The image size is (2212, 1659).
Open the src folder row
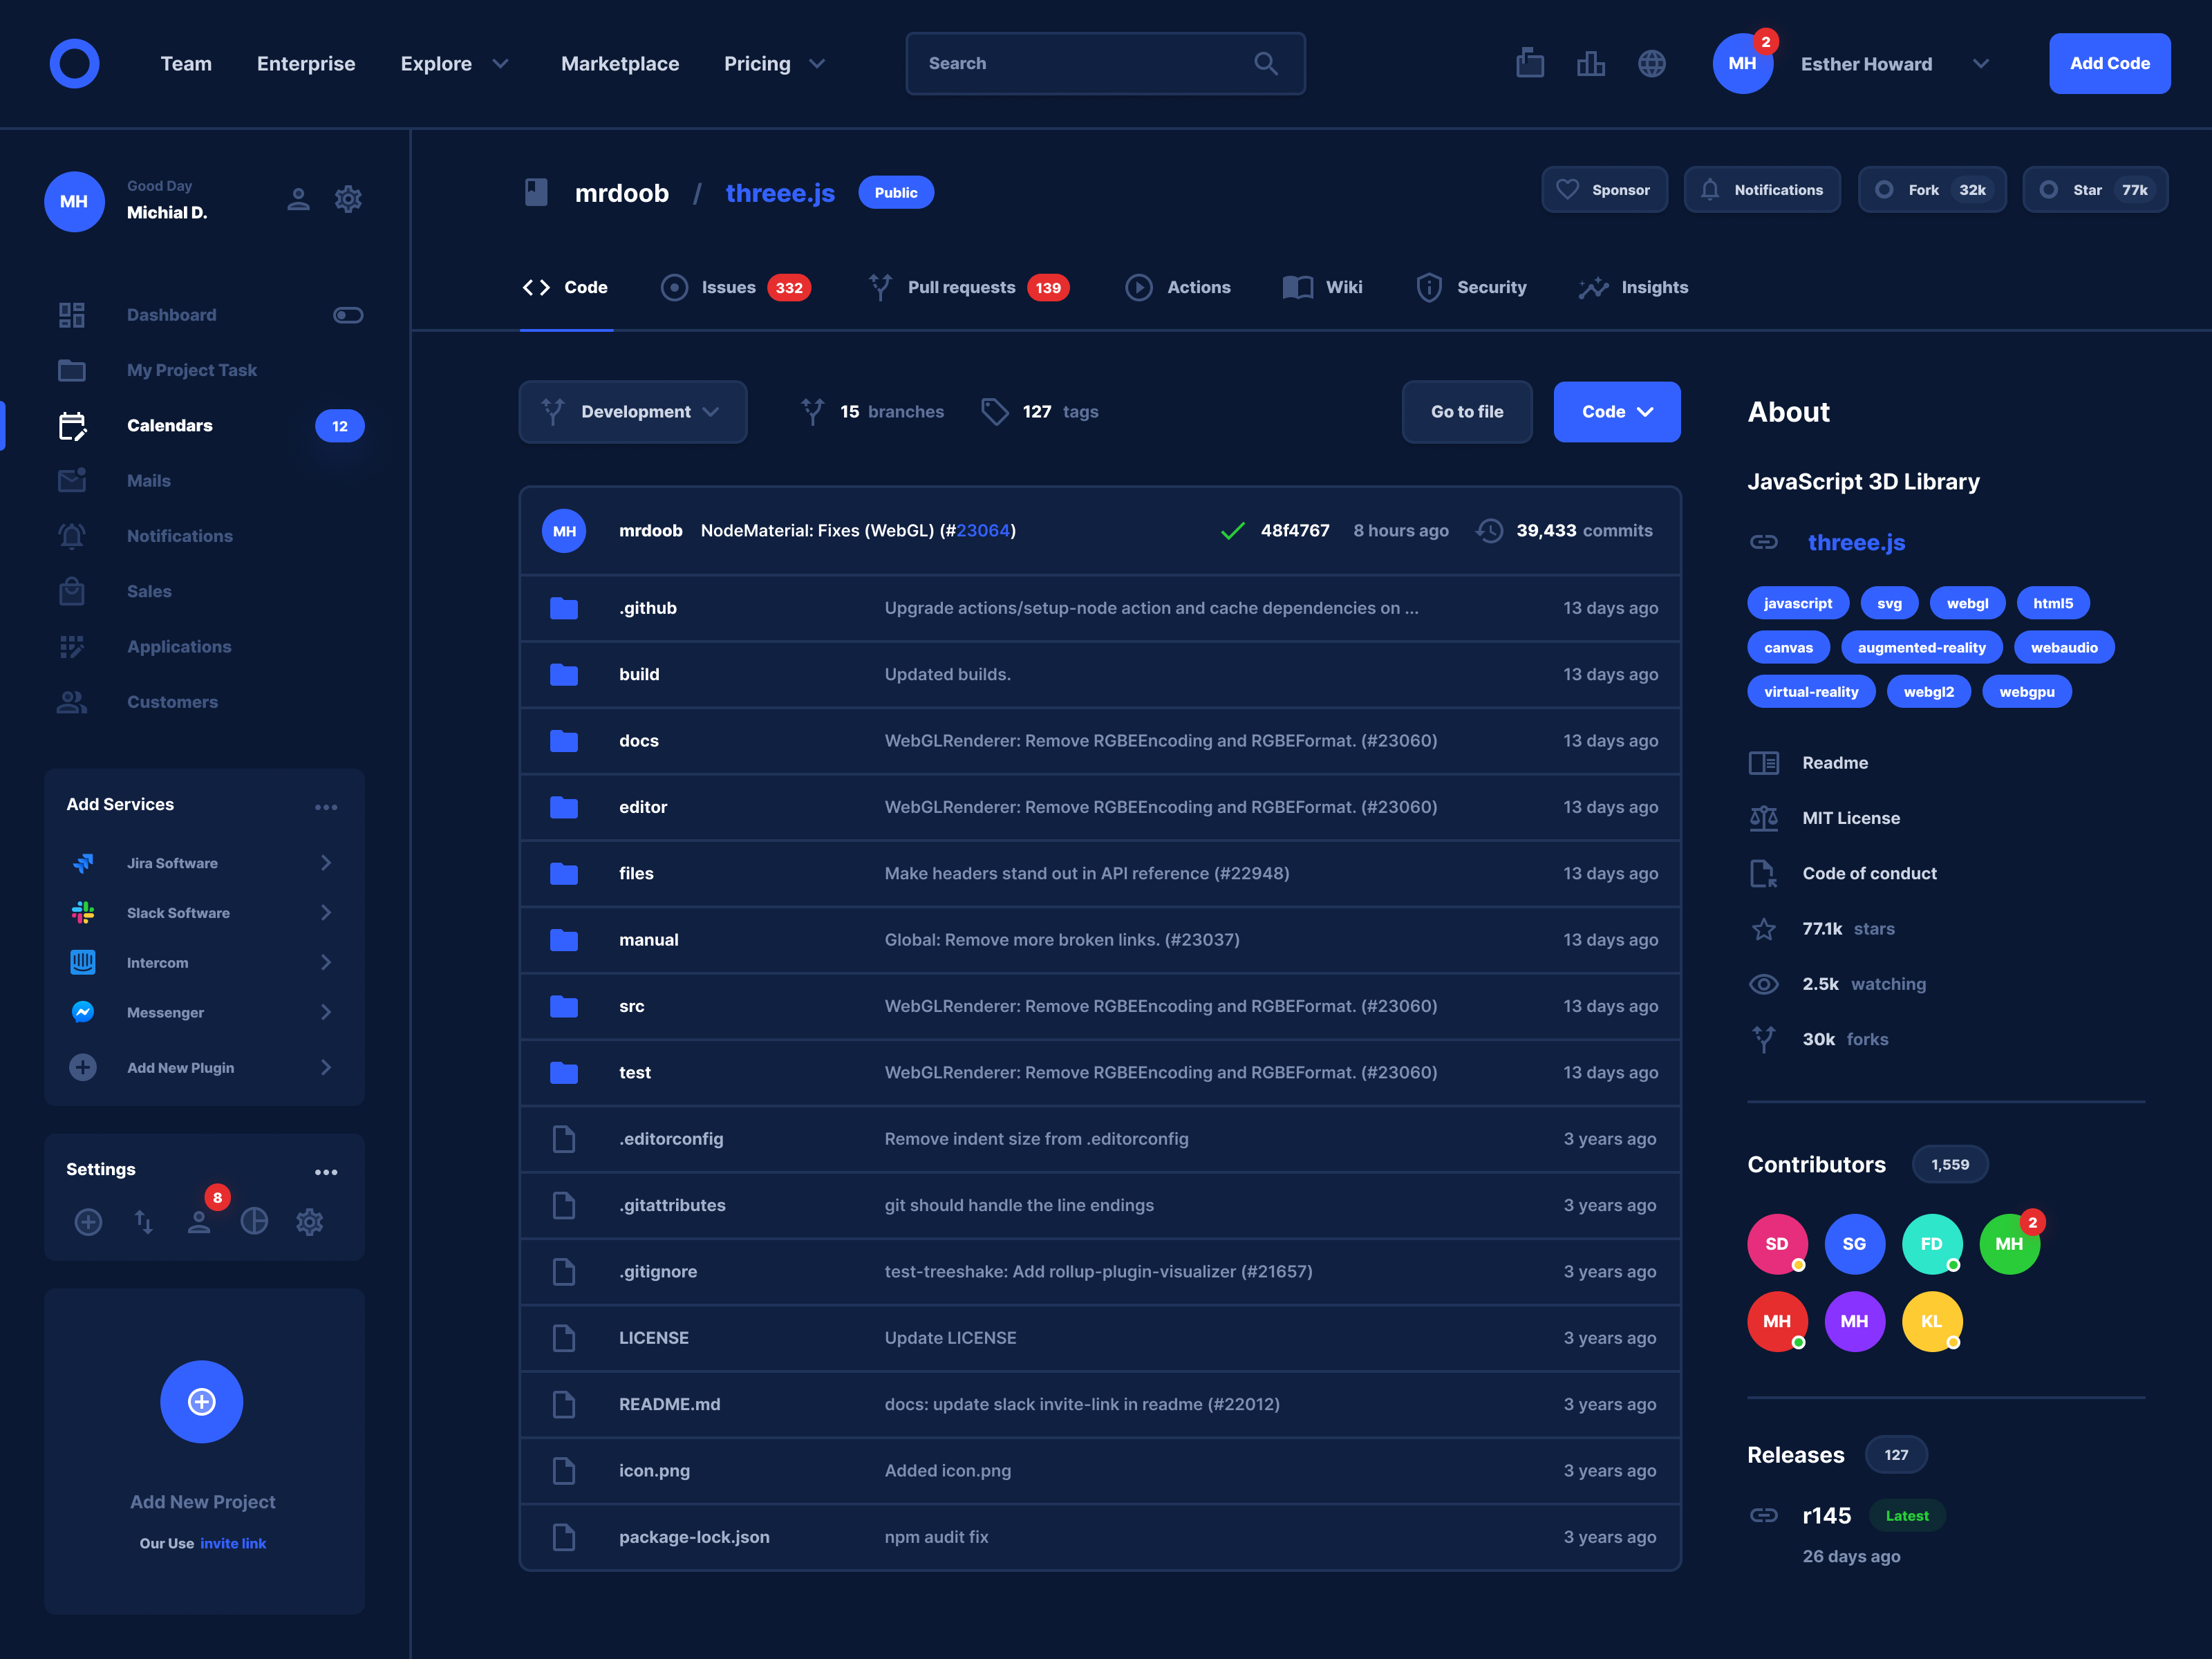1100,1006
